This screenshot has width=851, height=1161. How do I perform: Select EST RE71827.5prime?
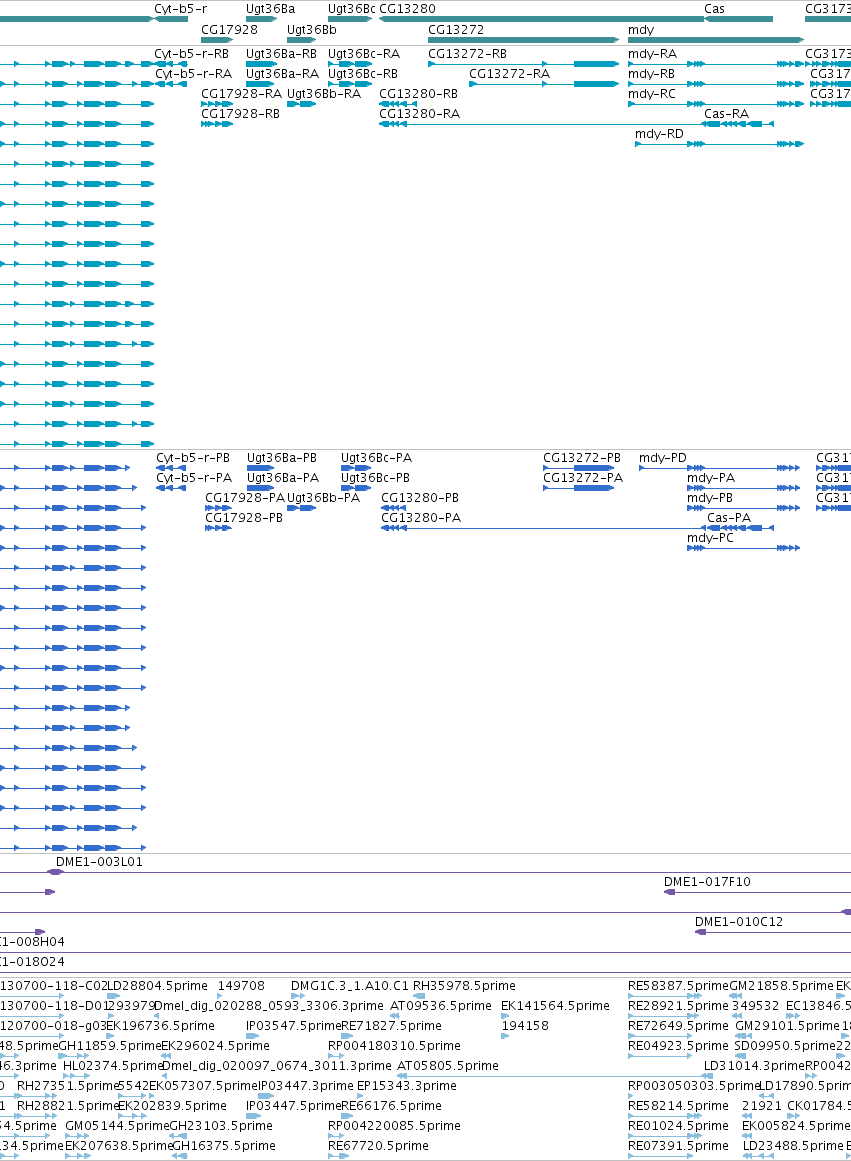click(391, 1026)
